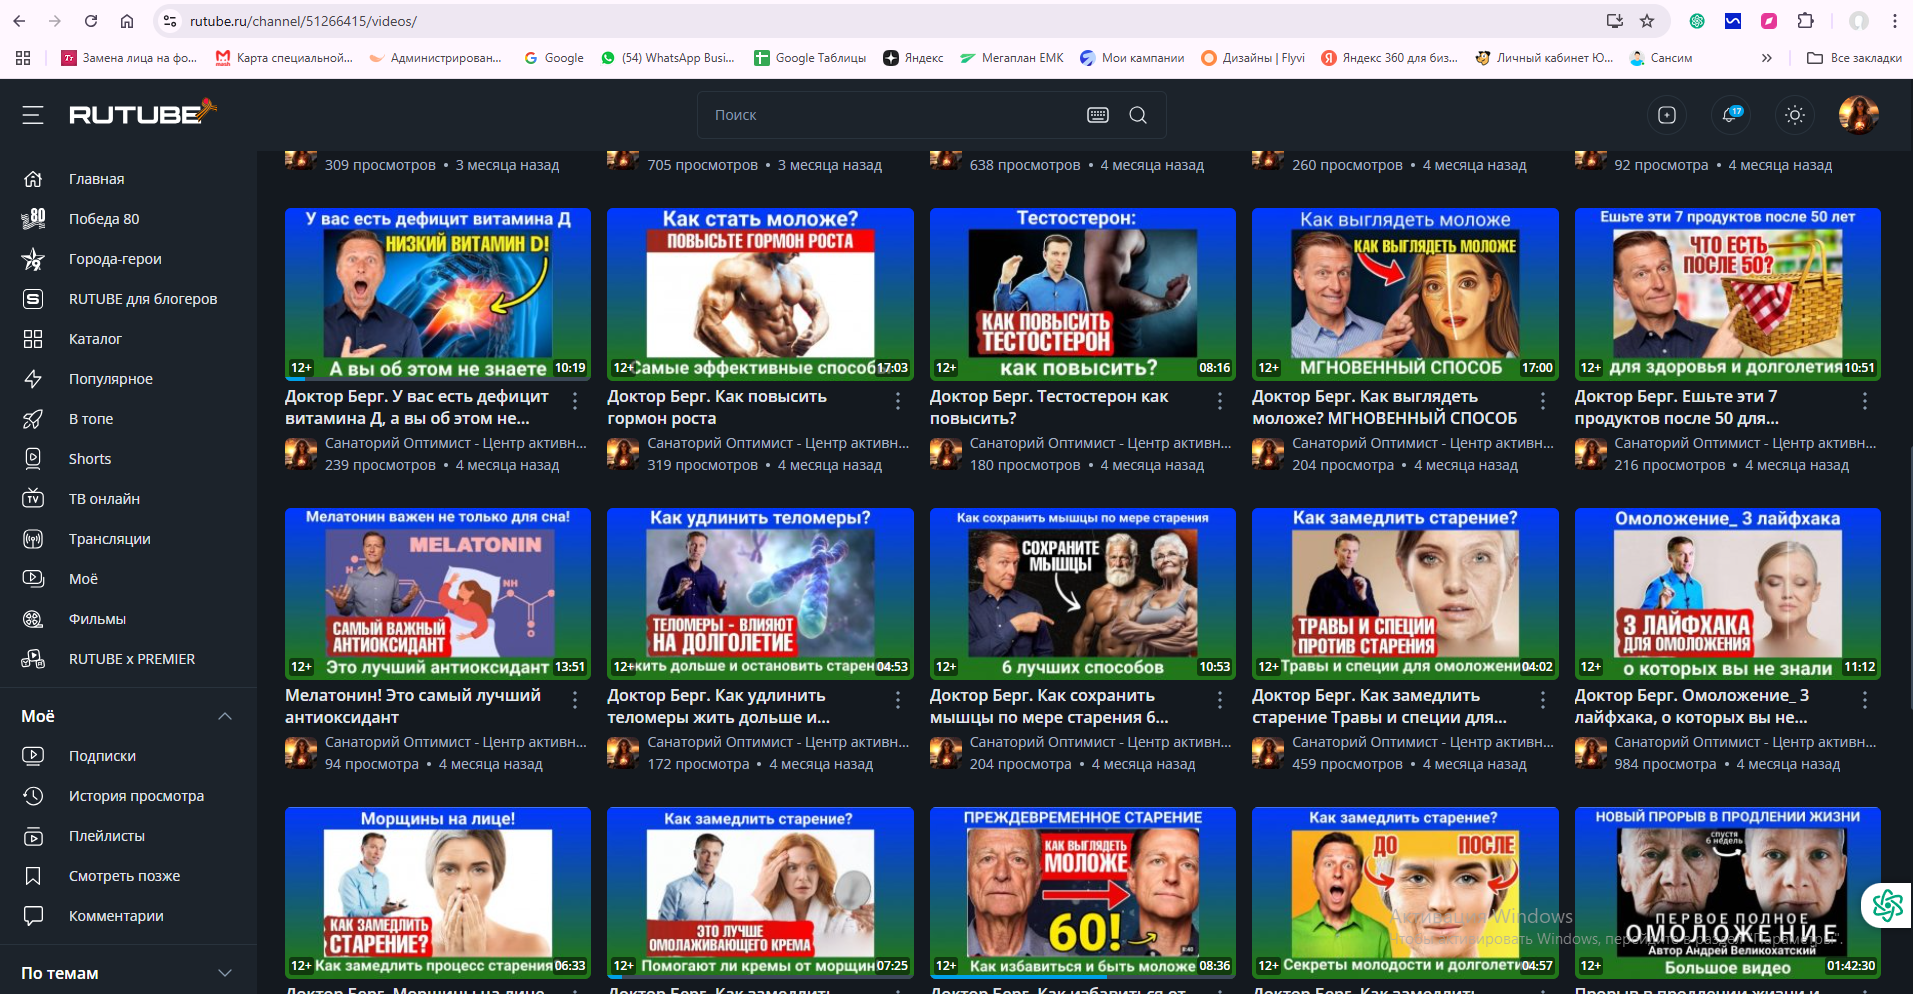Click into the Поиск search field

coord(890,115)
